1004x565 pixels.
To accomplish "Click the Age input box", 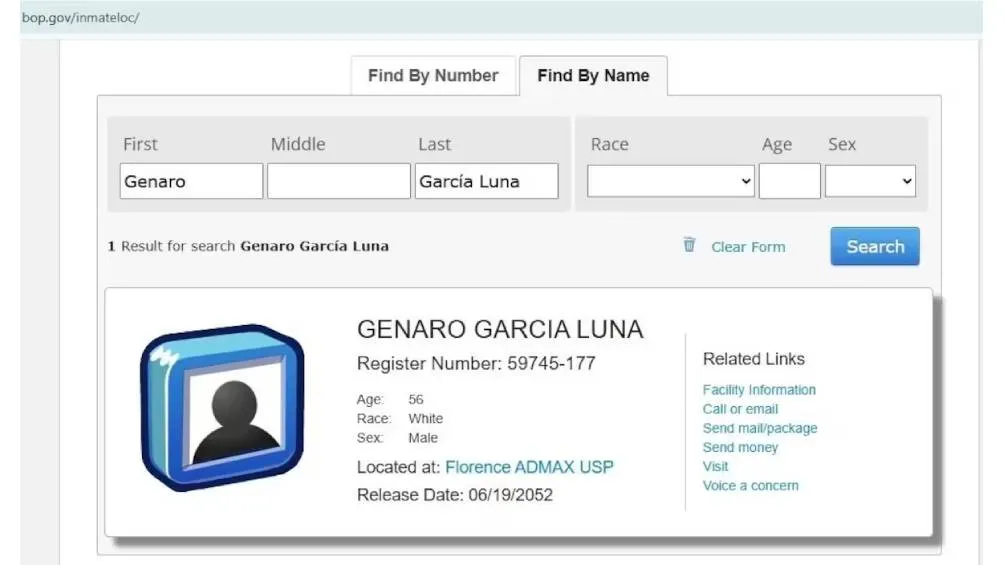I will 789,181.
